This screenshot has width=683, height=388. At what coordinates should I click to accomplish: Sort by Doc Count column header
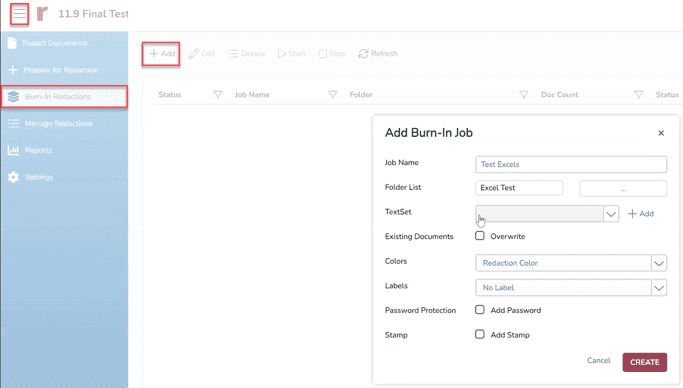tap(559, 94)
